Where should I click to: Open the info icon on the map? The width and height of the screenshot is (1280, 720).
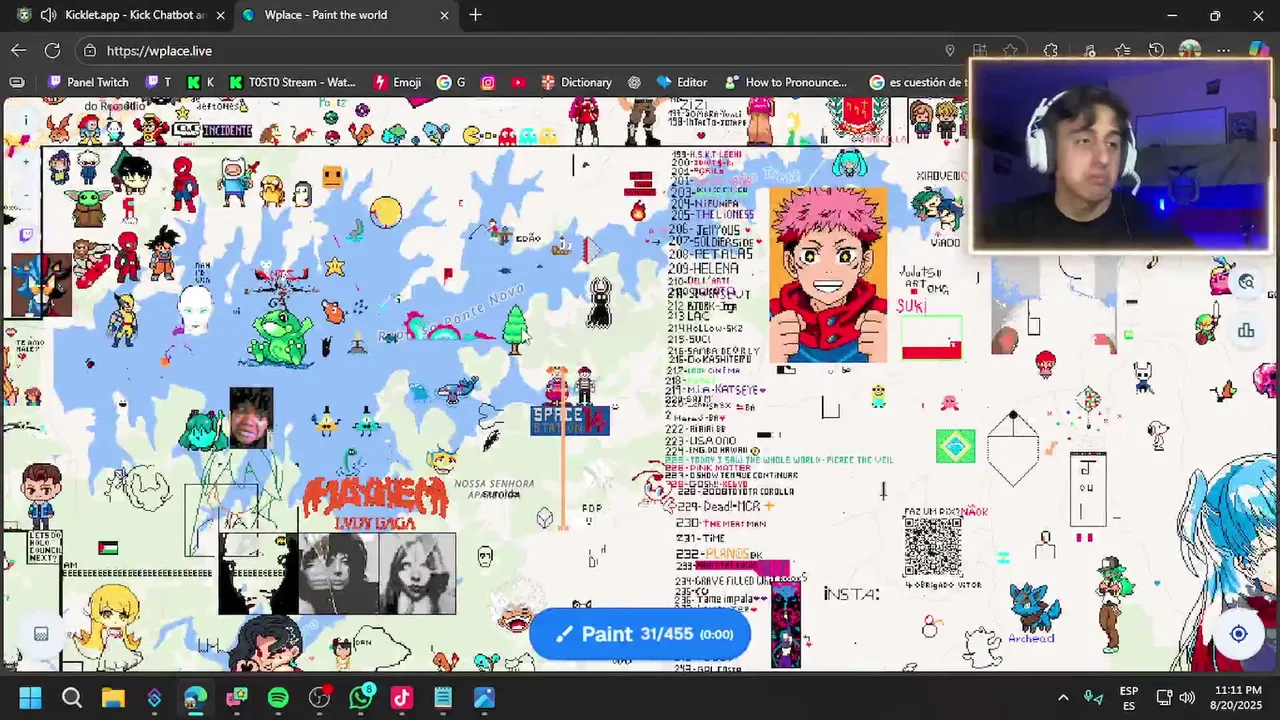[x=26, y=120]
